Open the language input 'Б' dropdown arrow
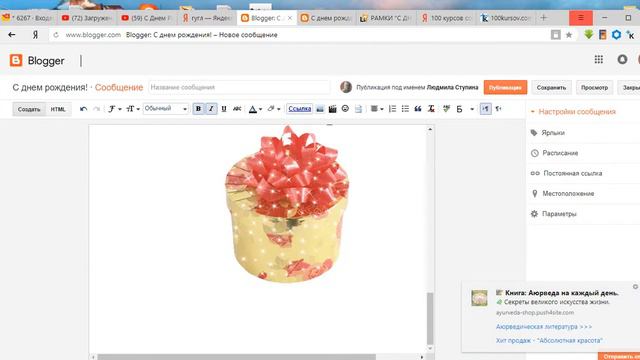The image size is (640, 360). click(472, 109)
